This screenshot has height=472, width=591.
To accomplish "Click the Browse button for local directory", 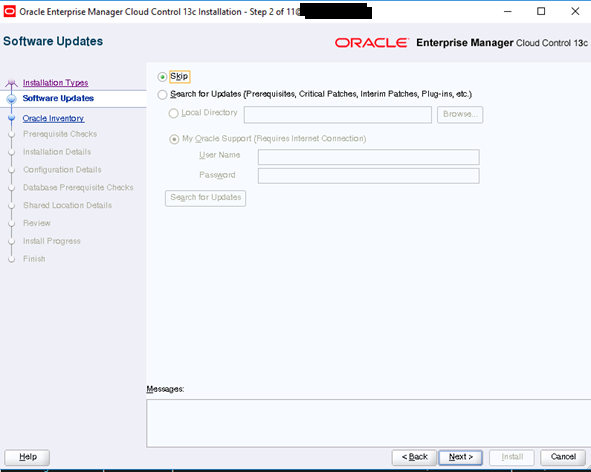I will click(460, 115).
